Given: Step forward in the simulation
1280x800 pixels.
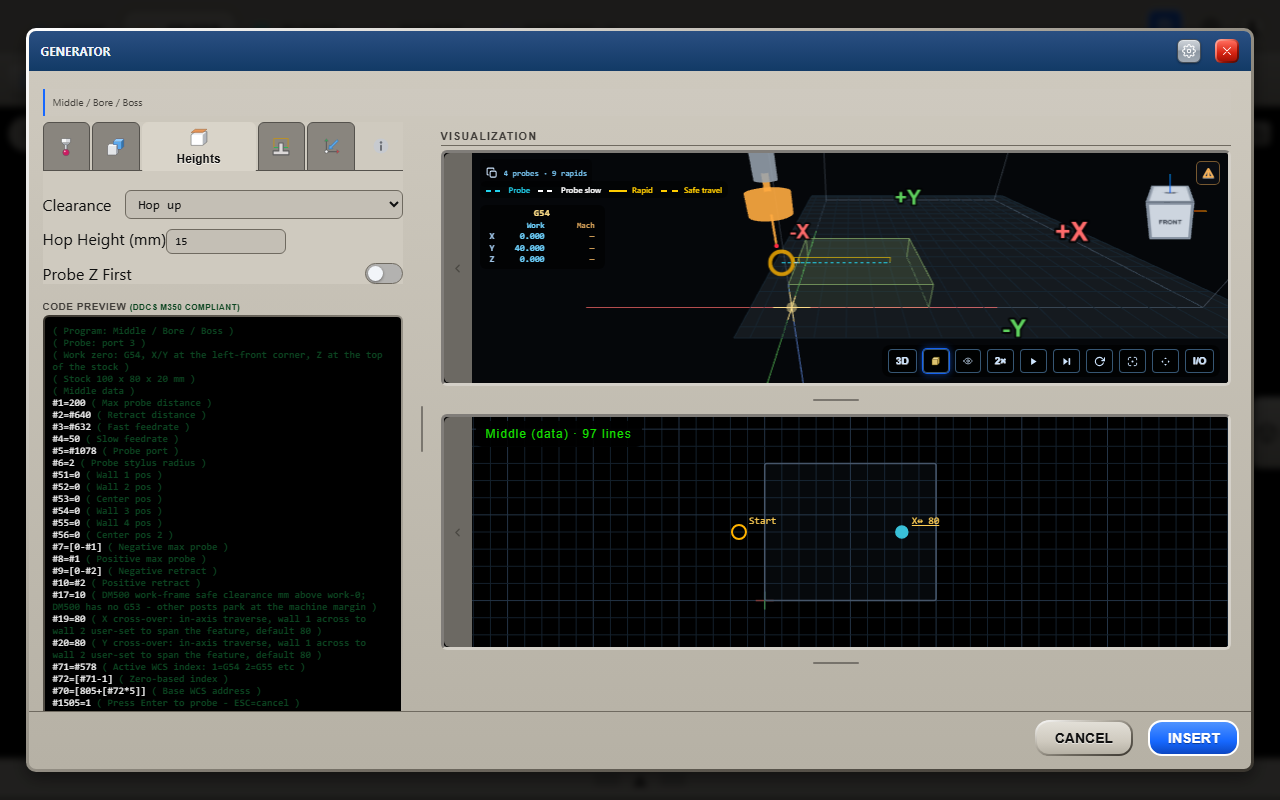Looking at the screenshot, I should click(x=1066, y=361).
